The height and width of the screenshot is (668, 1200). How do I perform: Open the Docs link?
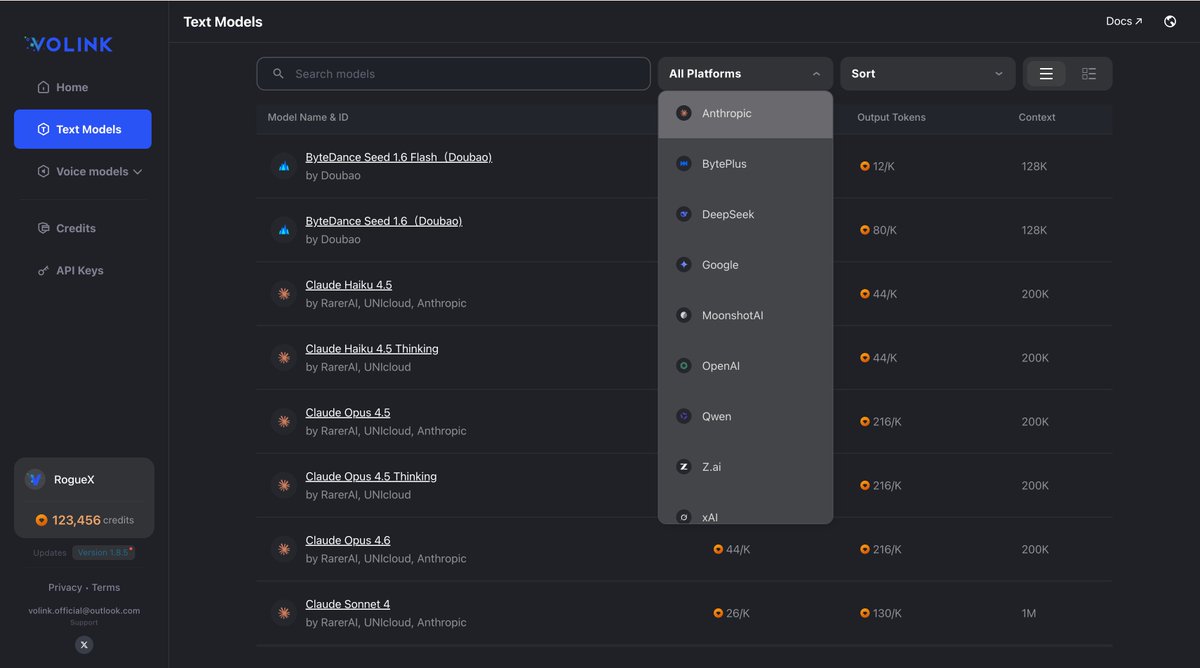point(1124,21)
